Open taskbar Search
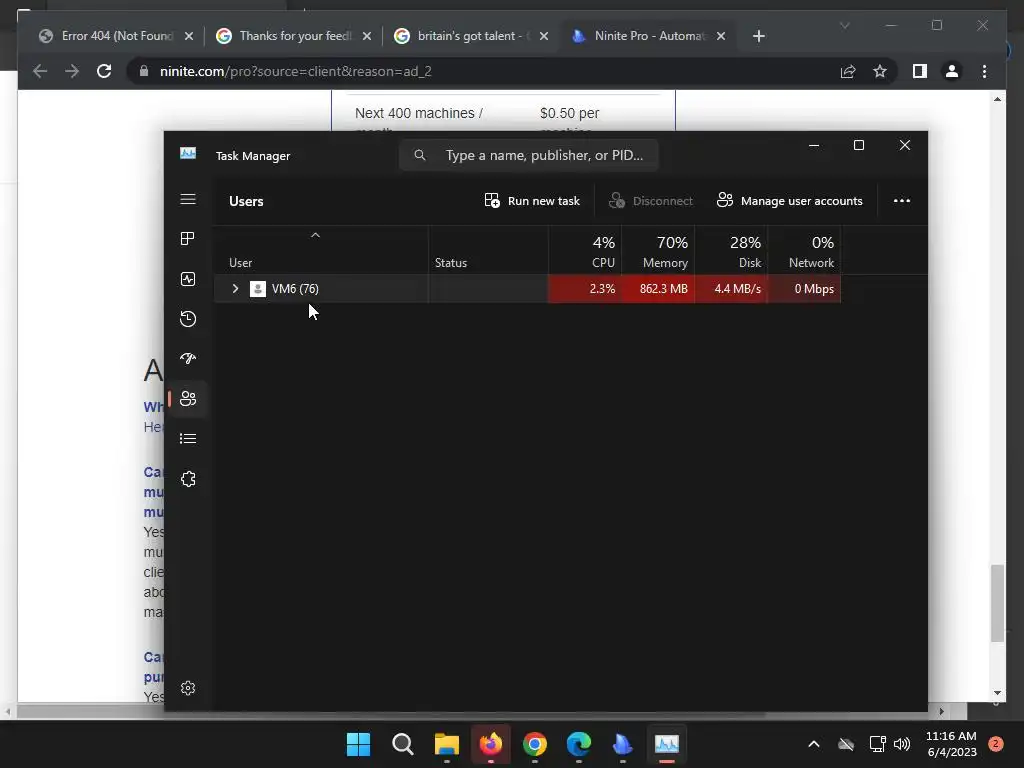 click(x=402, y=744)
